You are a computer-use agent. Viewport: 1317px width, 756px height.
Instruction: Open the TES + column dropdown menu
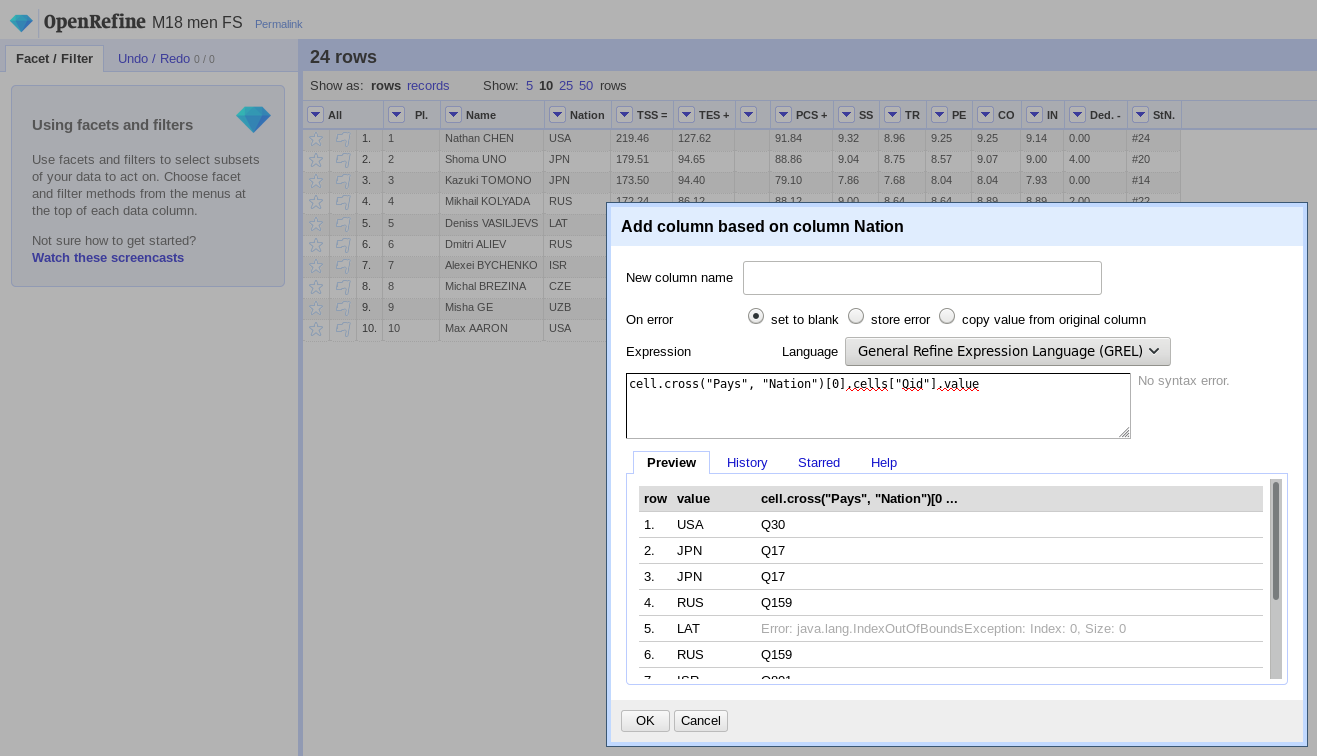686,114
